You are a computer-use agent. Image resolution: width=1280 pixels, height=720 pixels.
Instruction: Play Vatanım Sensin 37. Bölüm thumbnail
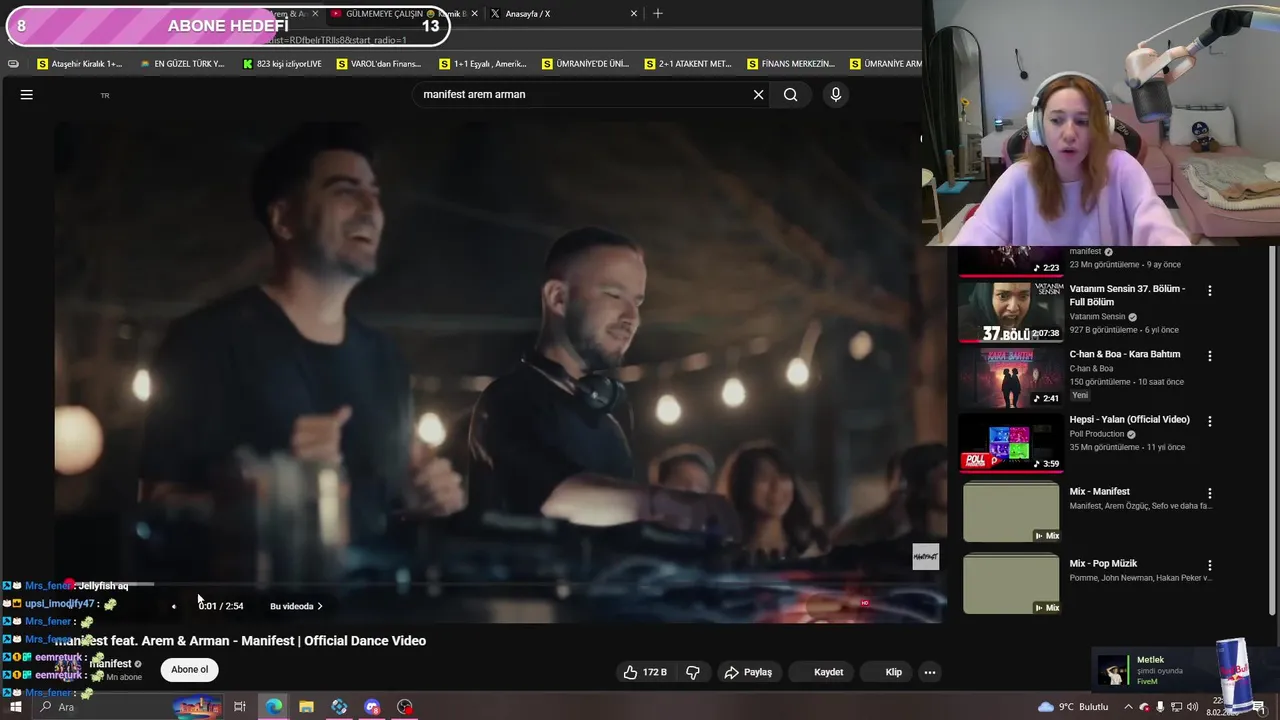pyautogui.click(x=1011, y=312)
